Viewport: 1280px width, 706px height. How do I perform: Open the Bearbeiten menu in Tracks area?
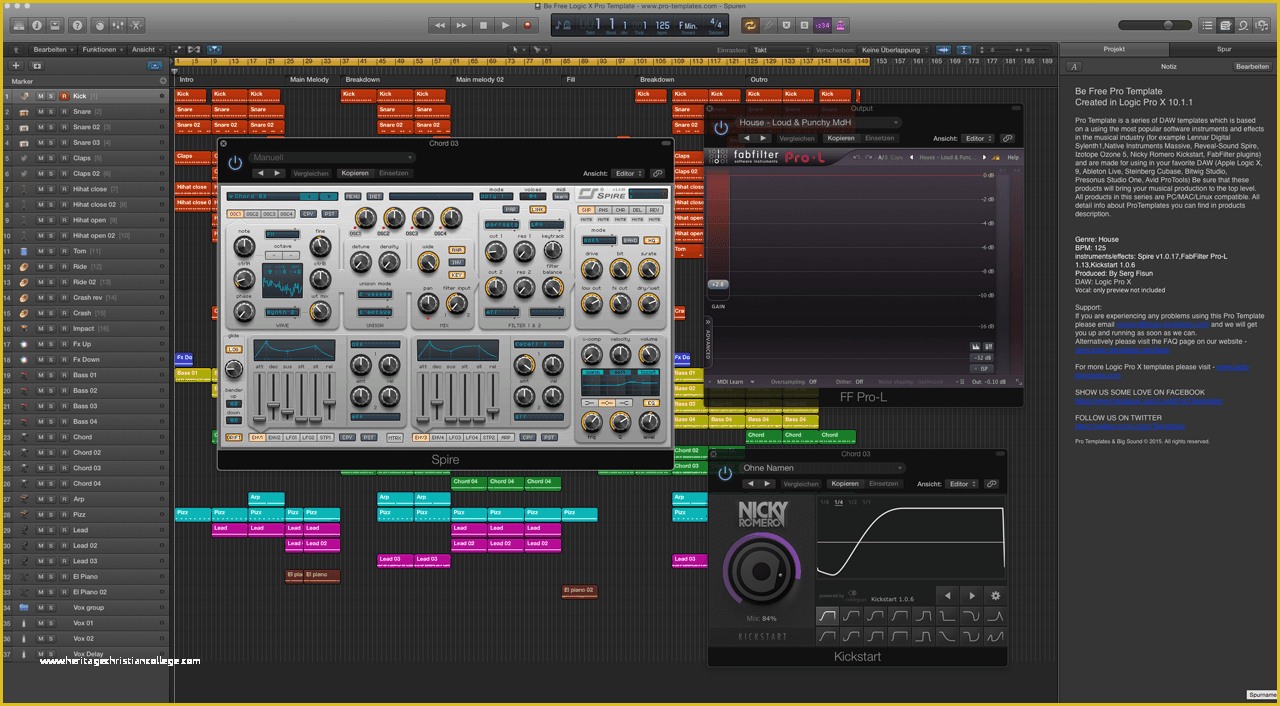coord(53,49)
